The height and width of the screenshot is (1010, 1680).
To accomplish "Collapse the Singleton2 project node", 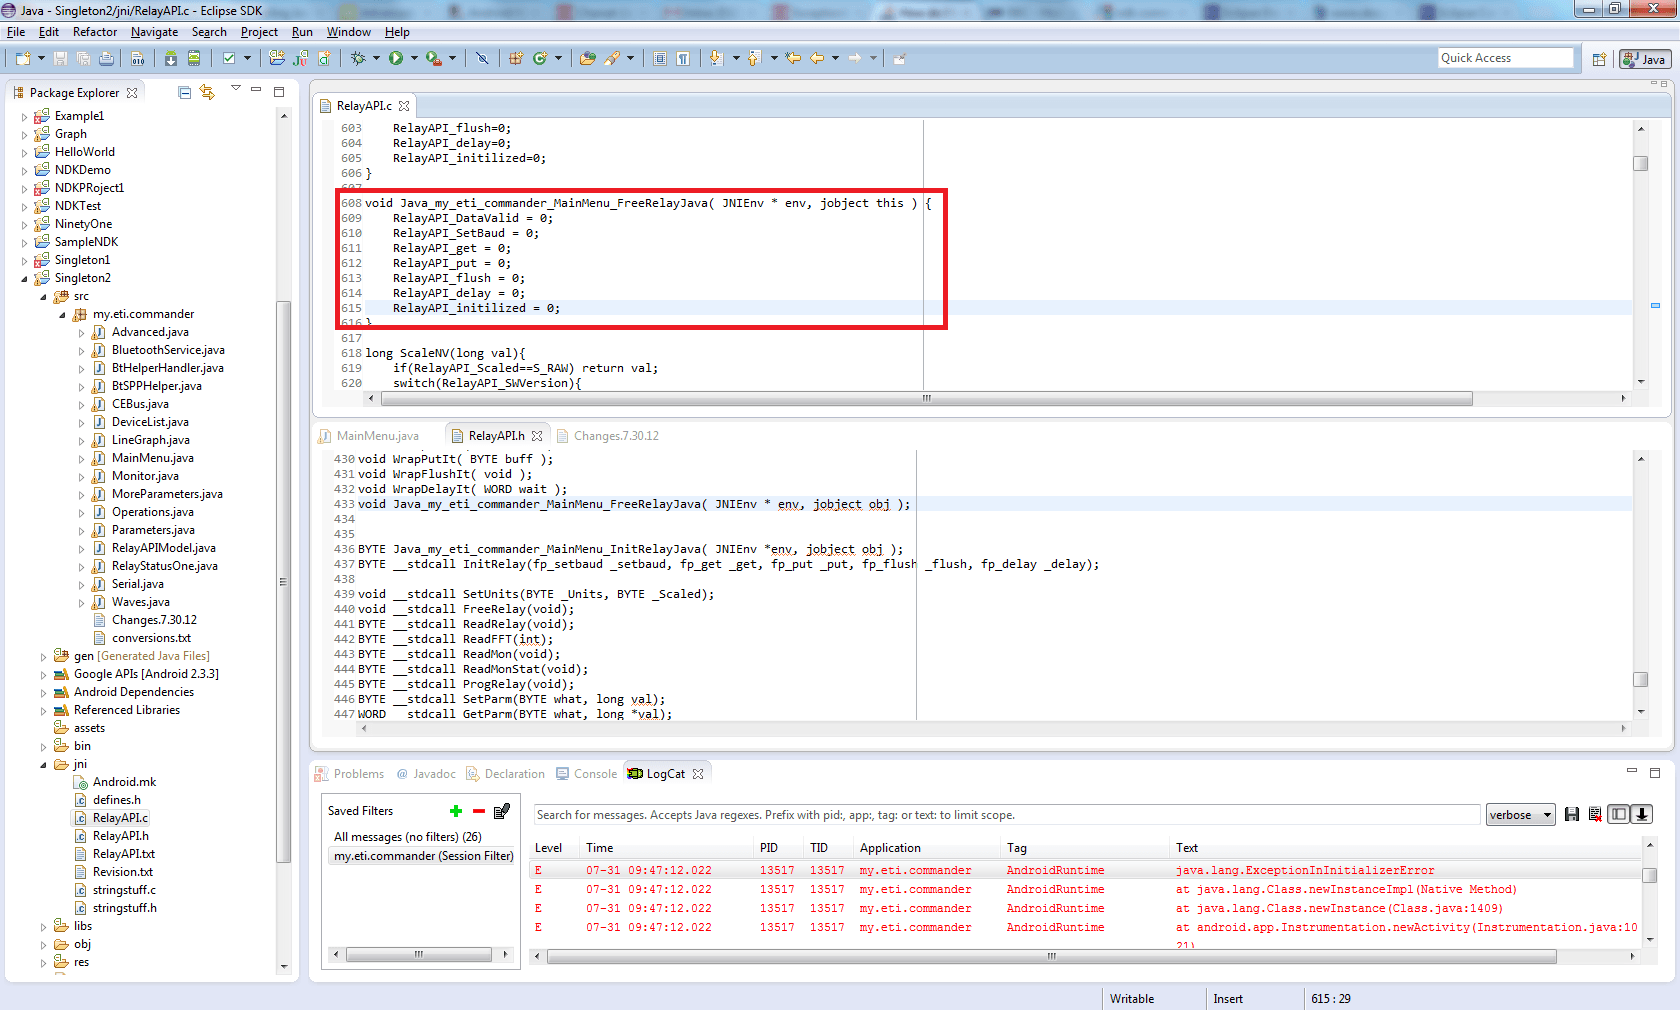I will click(25, 279).
